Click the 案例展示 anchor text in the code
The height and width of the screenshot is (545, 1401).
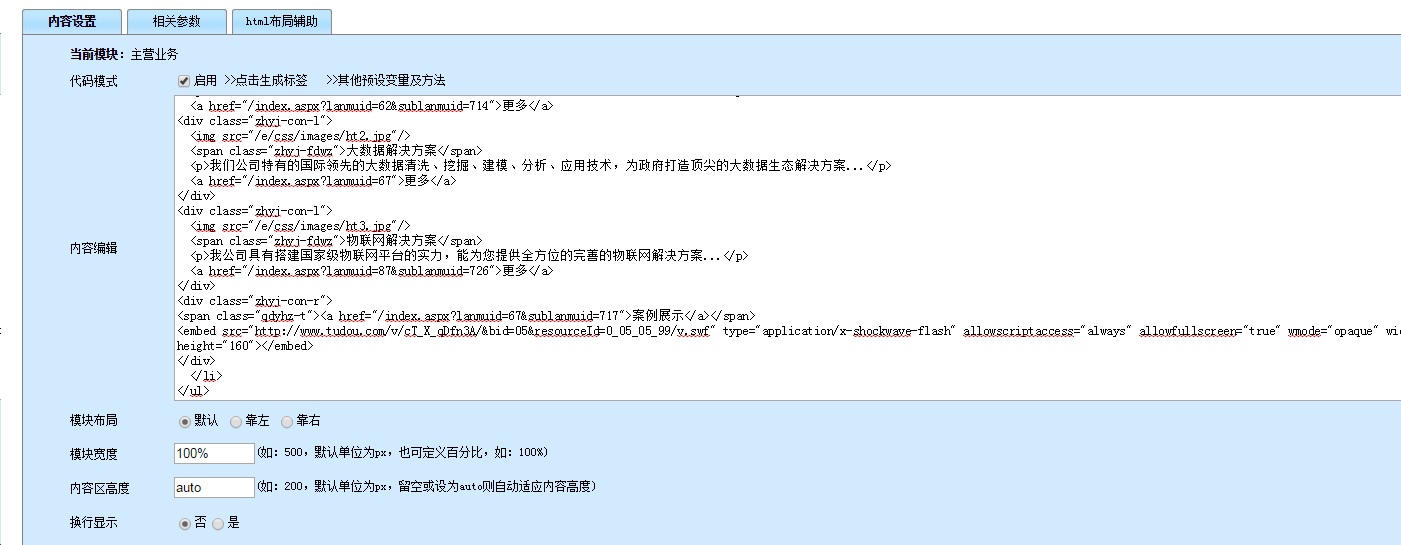(657, 316)
